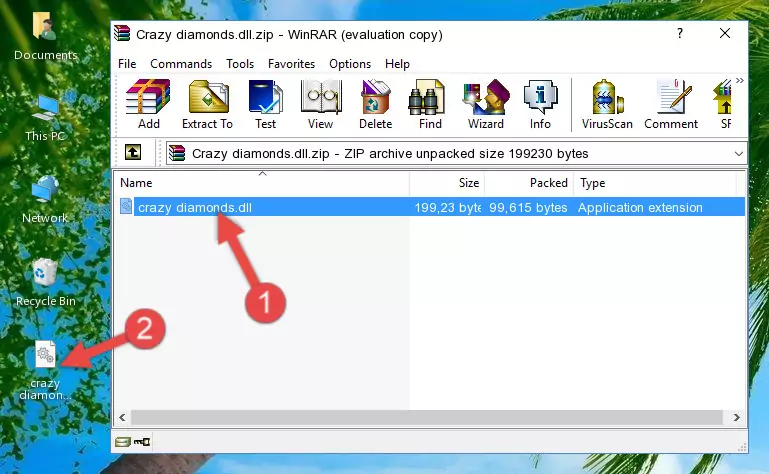Start the VirusScan tool
Image resolution: width=769 pixels, height=474 pixels.
click(607, 104)
